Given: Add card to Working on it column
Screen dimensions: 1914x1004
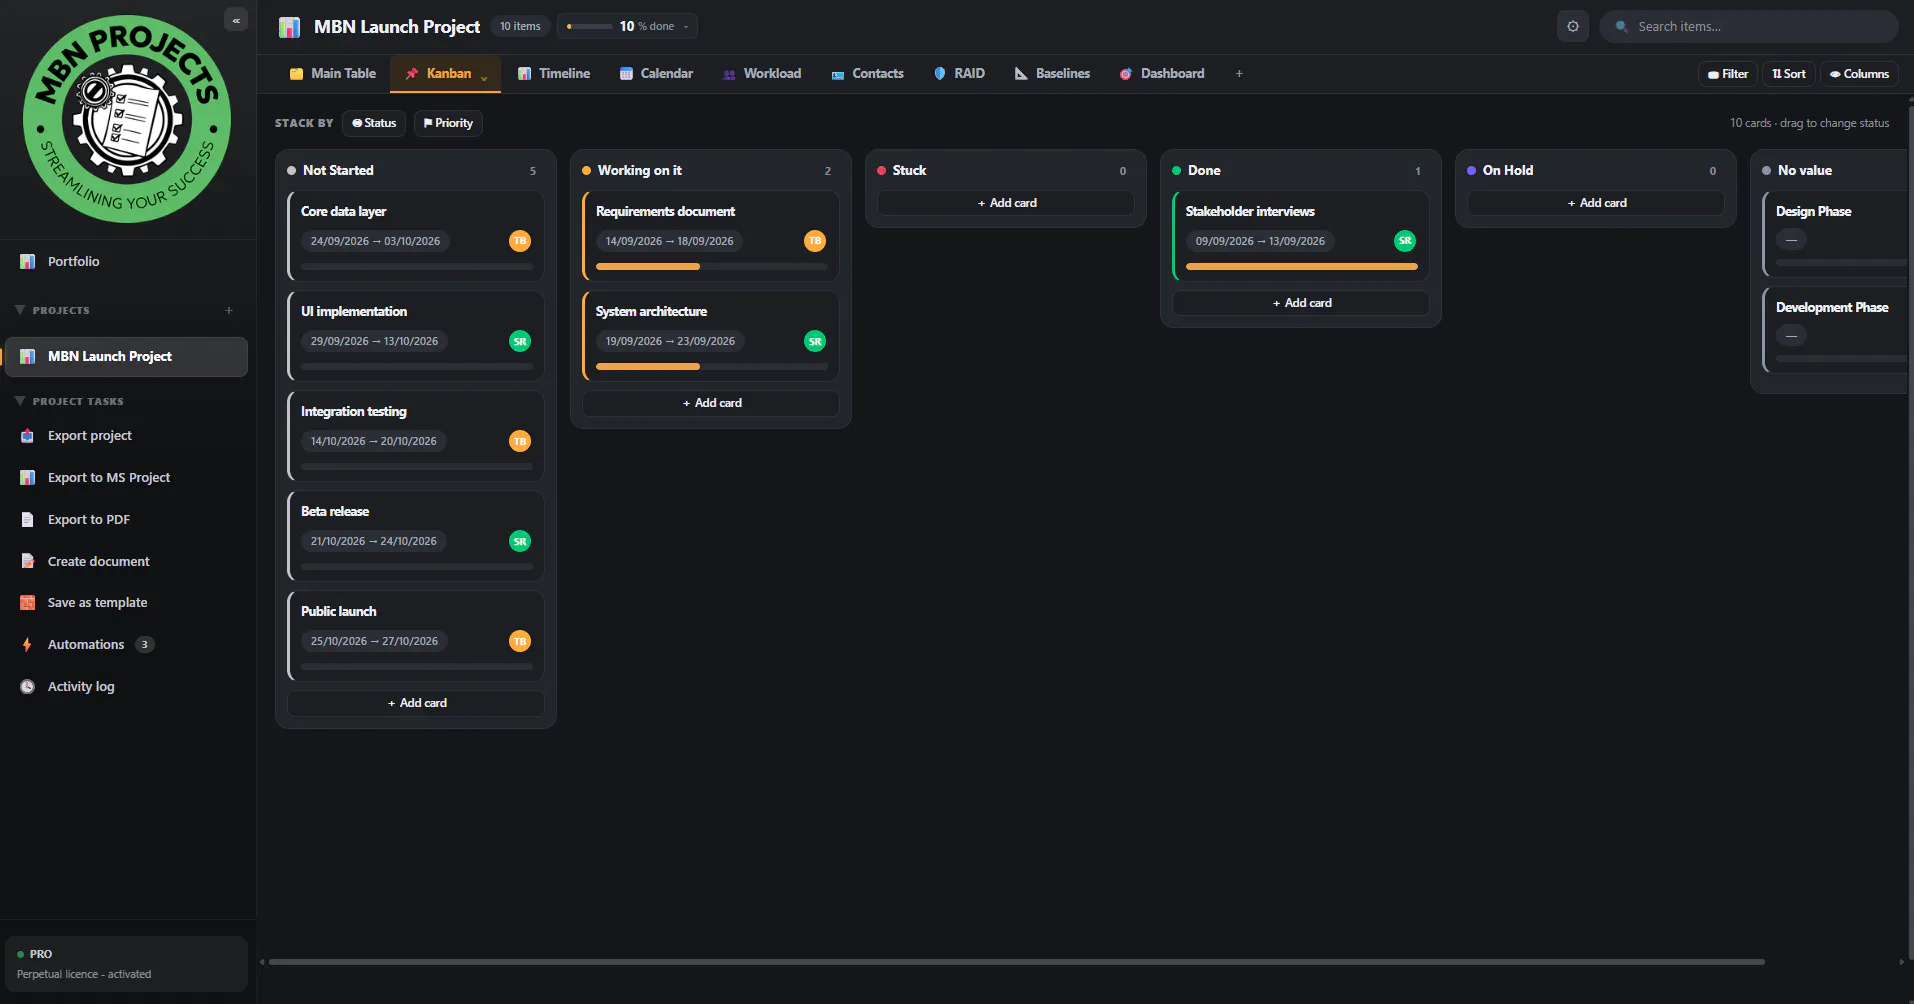Looking at the screenshot, I should tap(711, 403).
